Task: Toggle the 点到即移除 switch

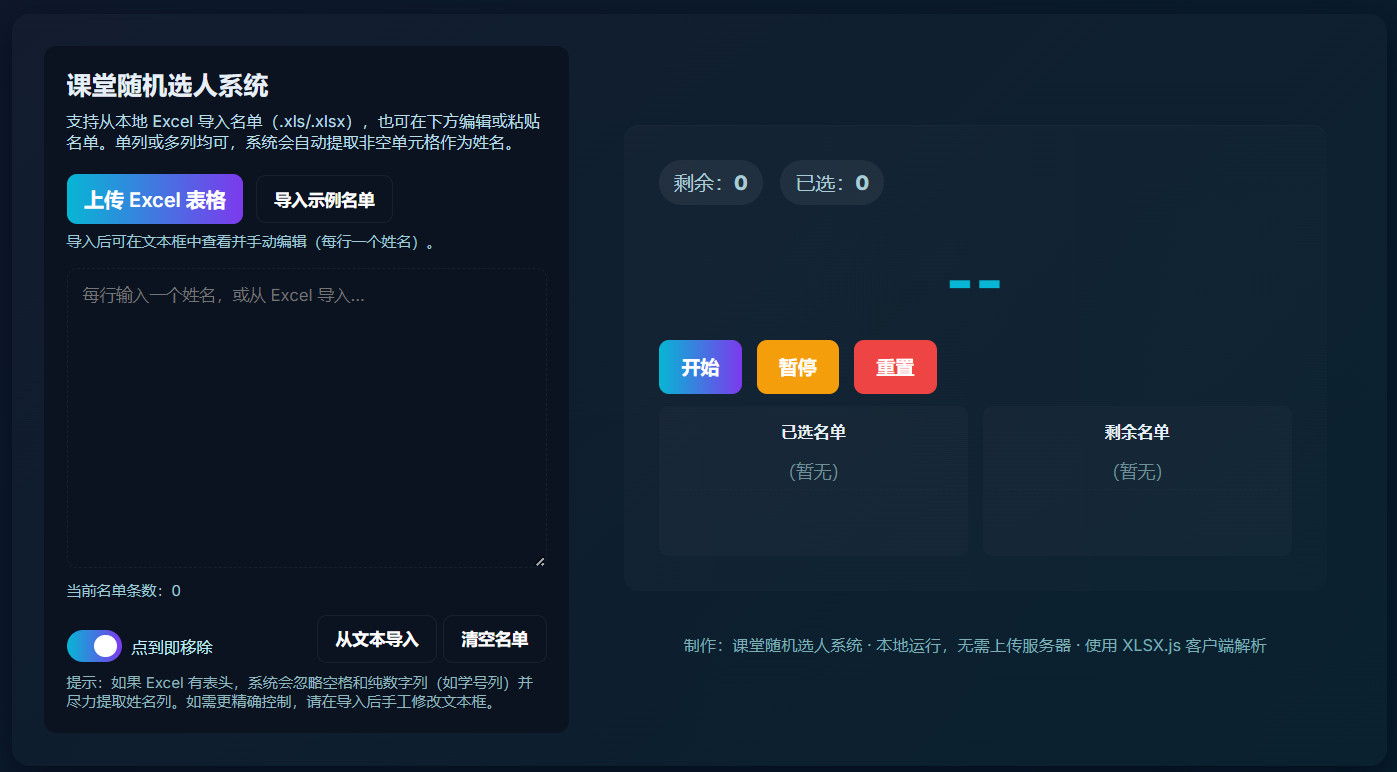Action: 94,646
